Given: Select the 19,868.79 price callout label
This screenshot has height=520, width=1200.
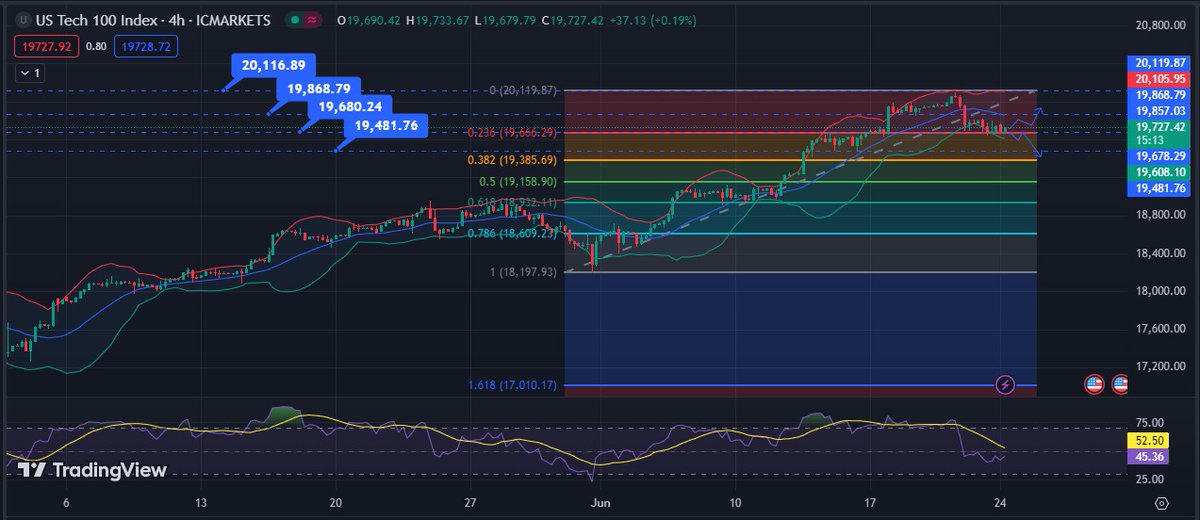Looking at the screenshot, I should tap(318, 88).
